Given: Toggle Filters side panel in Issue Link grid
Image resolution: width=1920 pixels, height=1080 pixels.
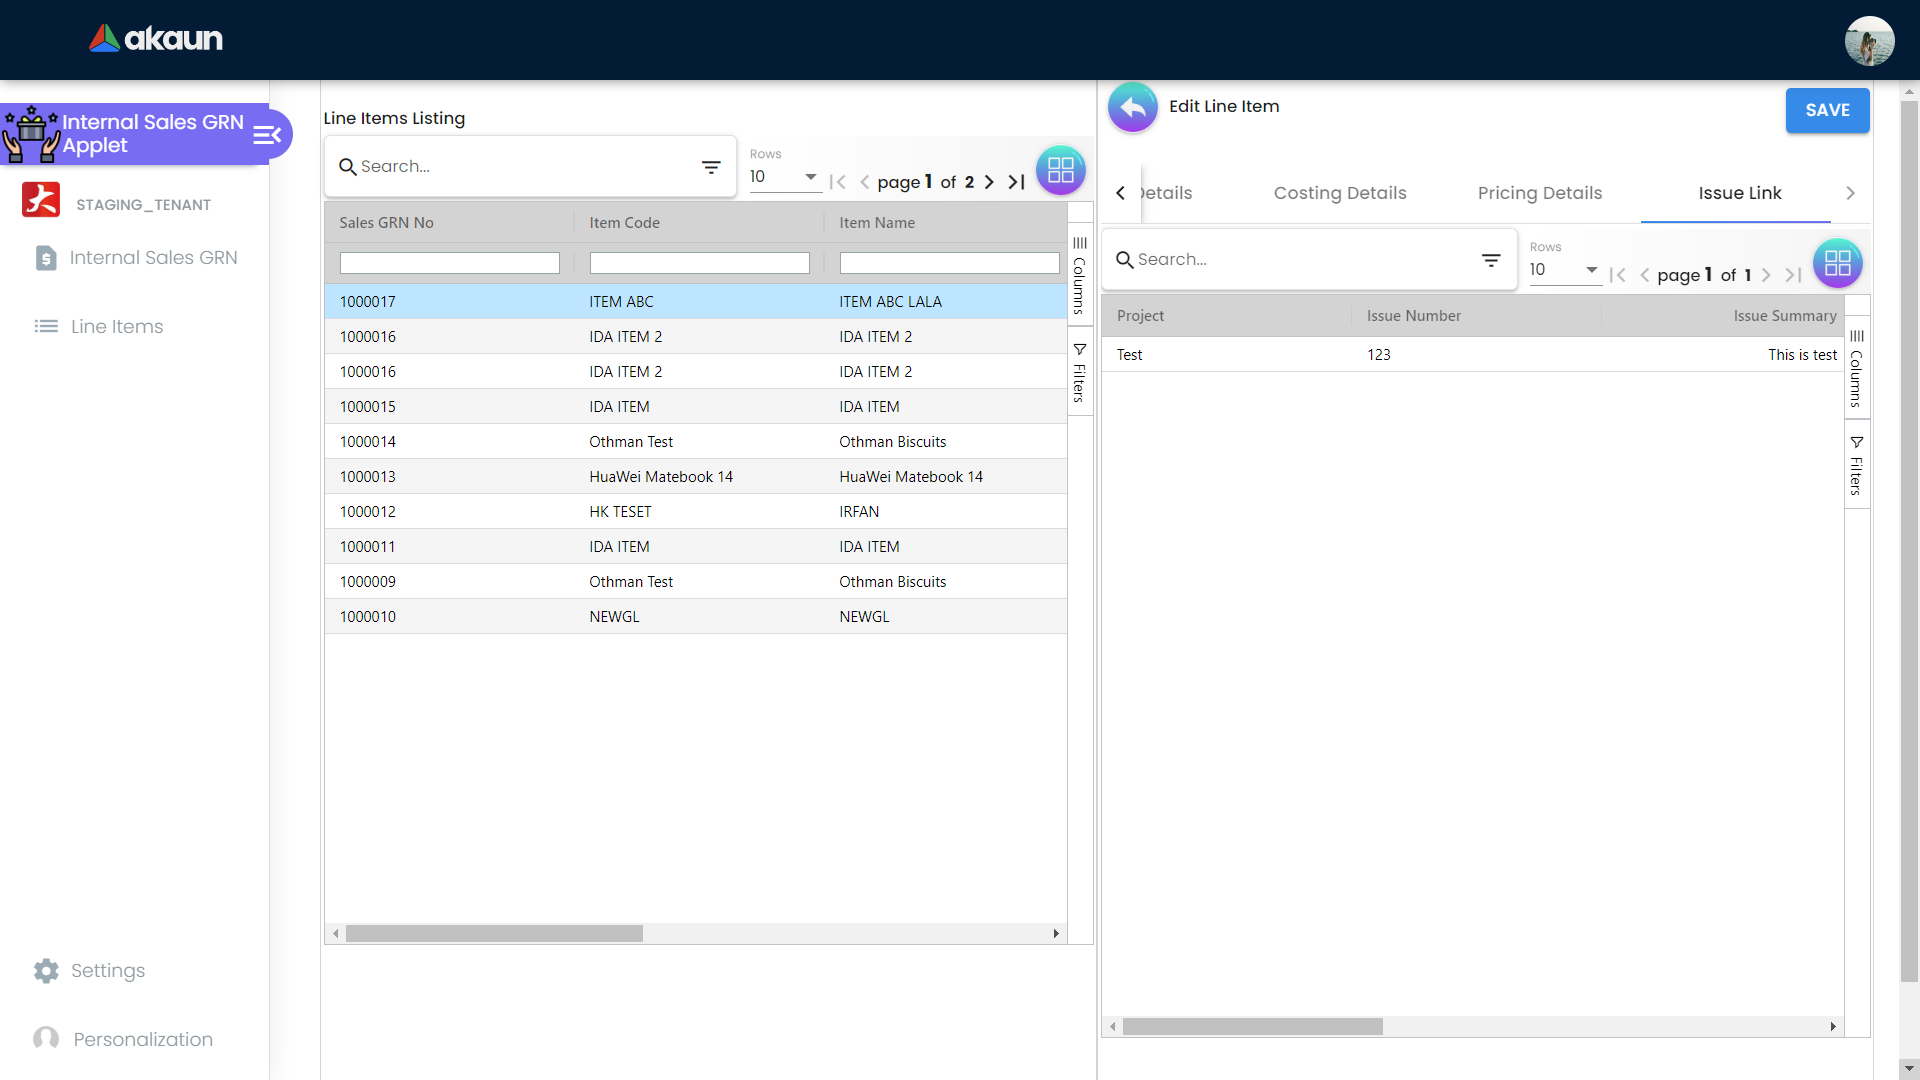Looking at the screenshot, I should click(1857, 466).
